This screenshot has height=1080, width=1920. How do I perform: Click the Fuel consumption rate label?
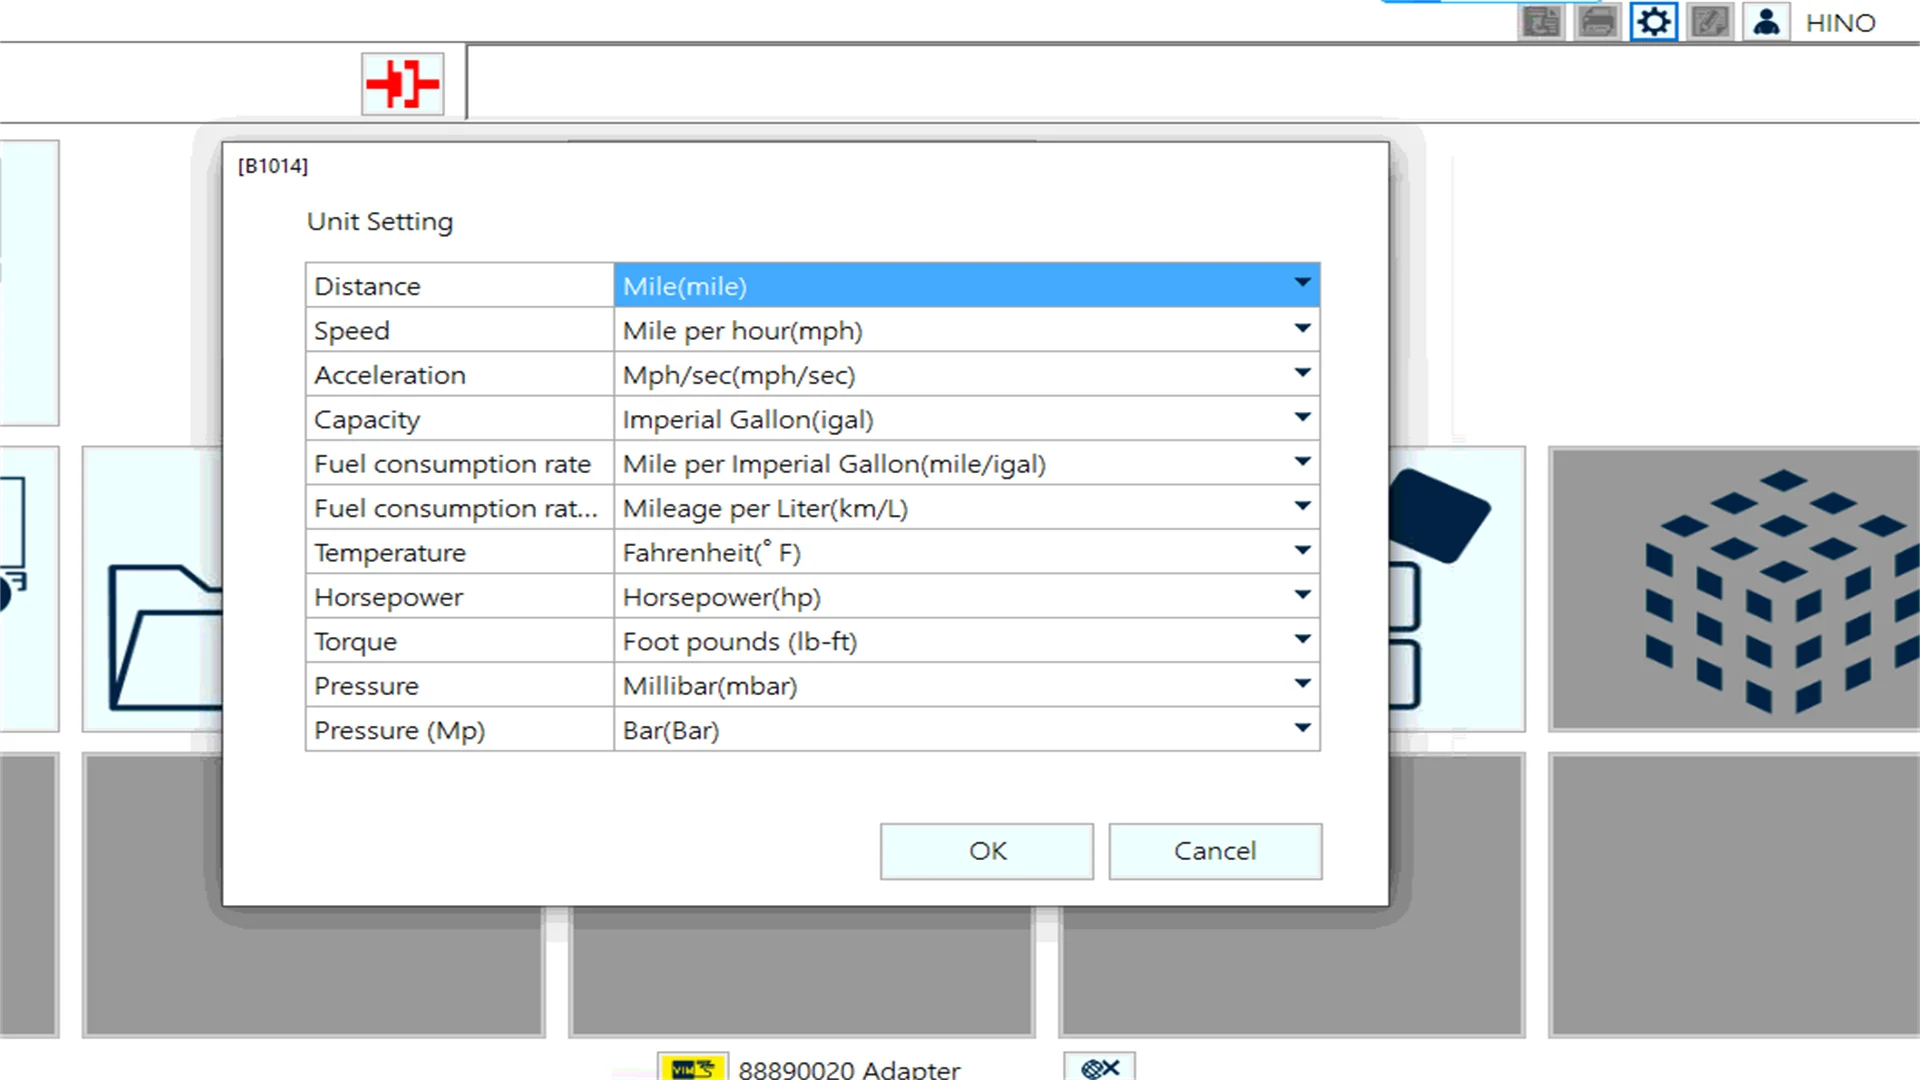point(452,464)
